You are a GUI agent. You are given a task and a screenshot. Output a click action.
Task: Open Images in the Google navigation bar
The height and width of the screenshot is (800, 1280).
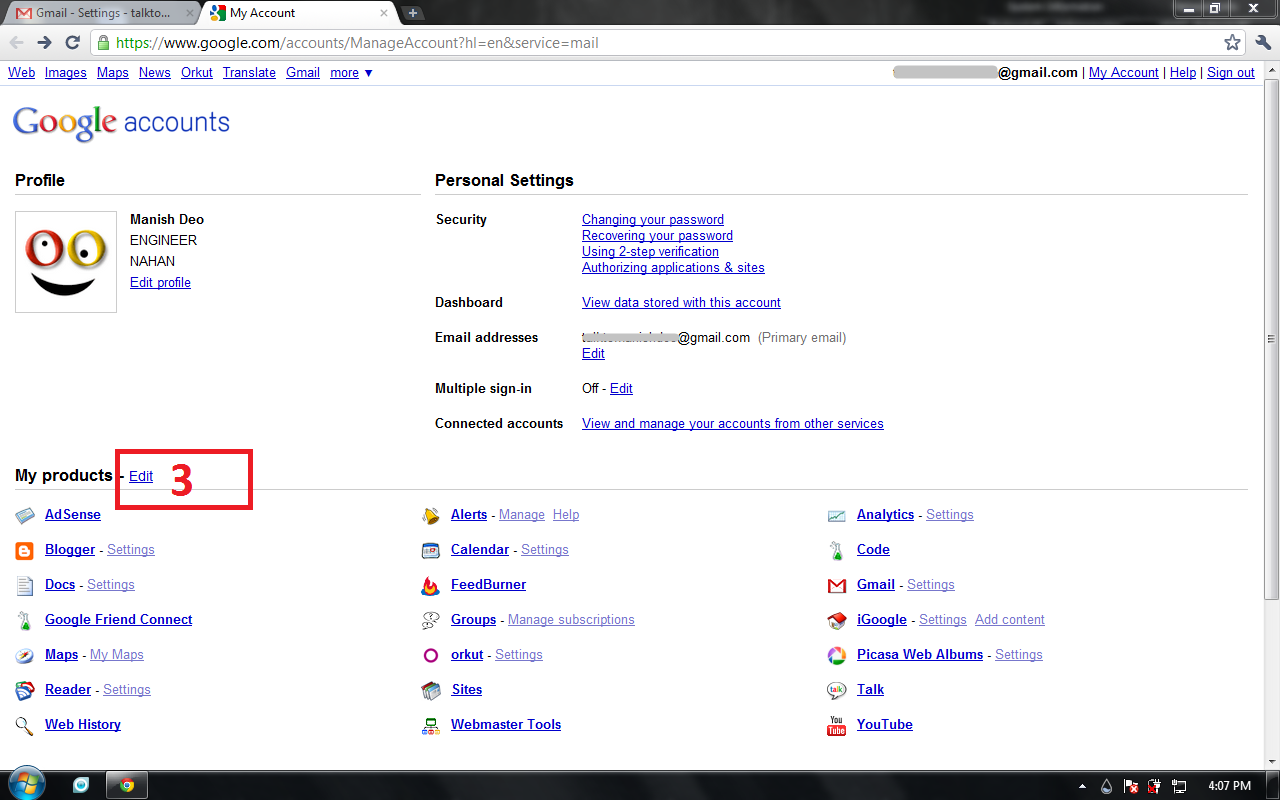tap(66, 73)
